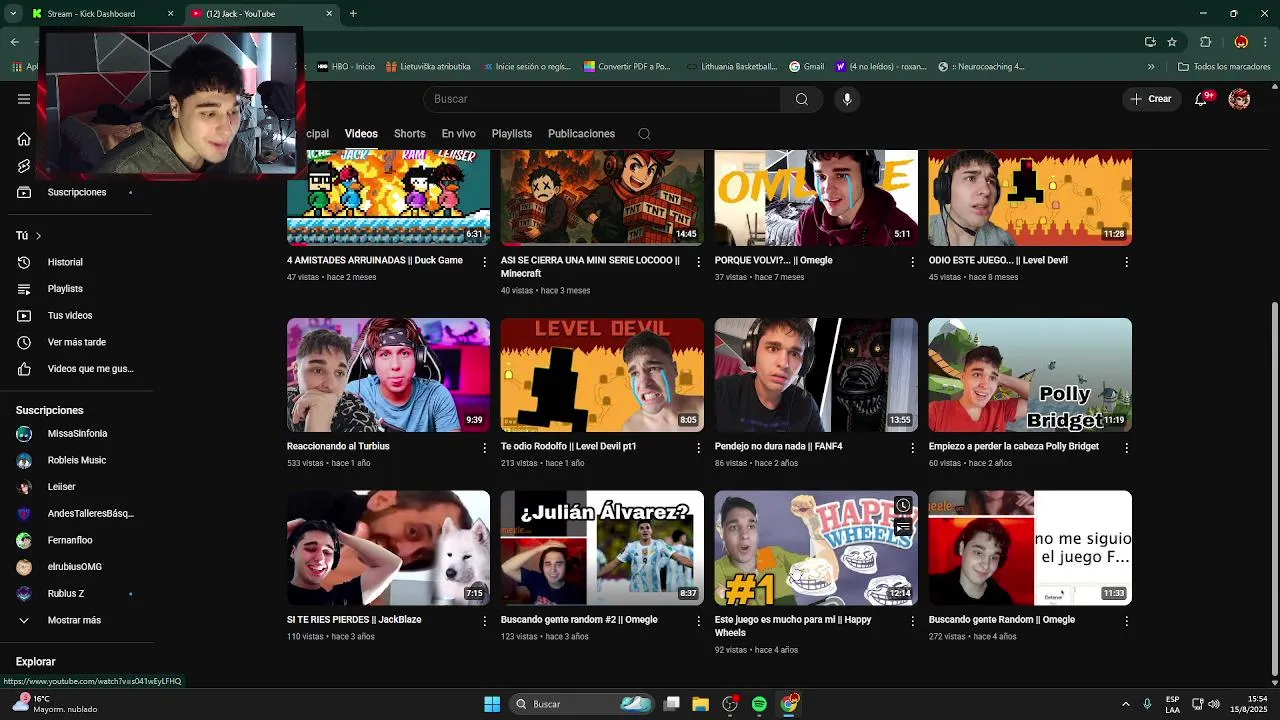The image size is (1280, 720).
Task: Switch to the Videos tab
Action: tap(361, 134)
